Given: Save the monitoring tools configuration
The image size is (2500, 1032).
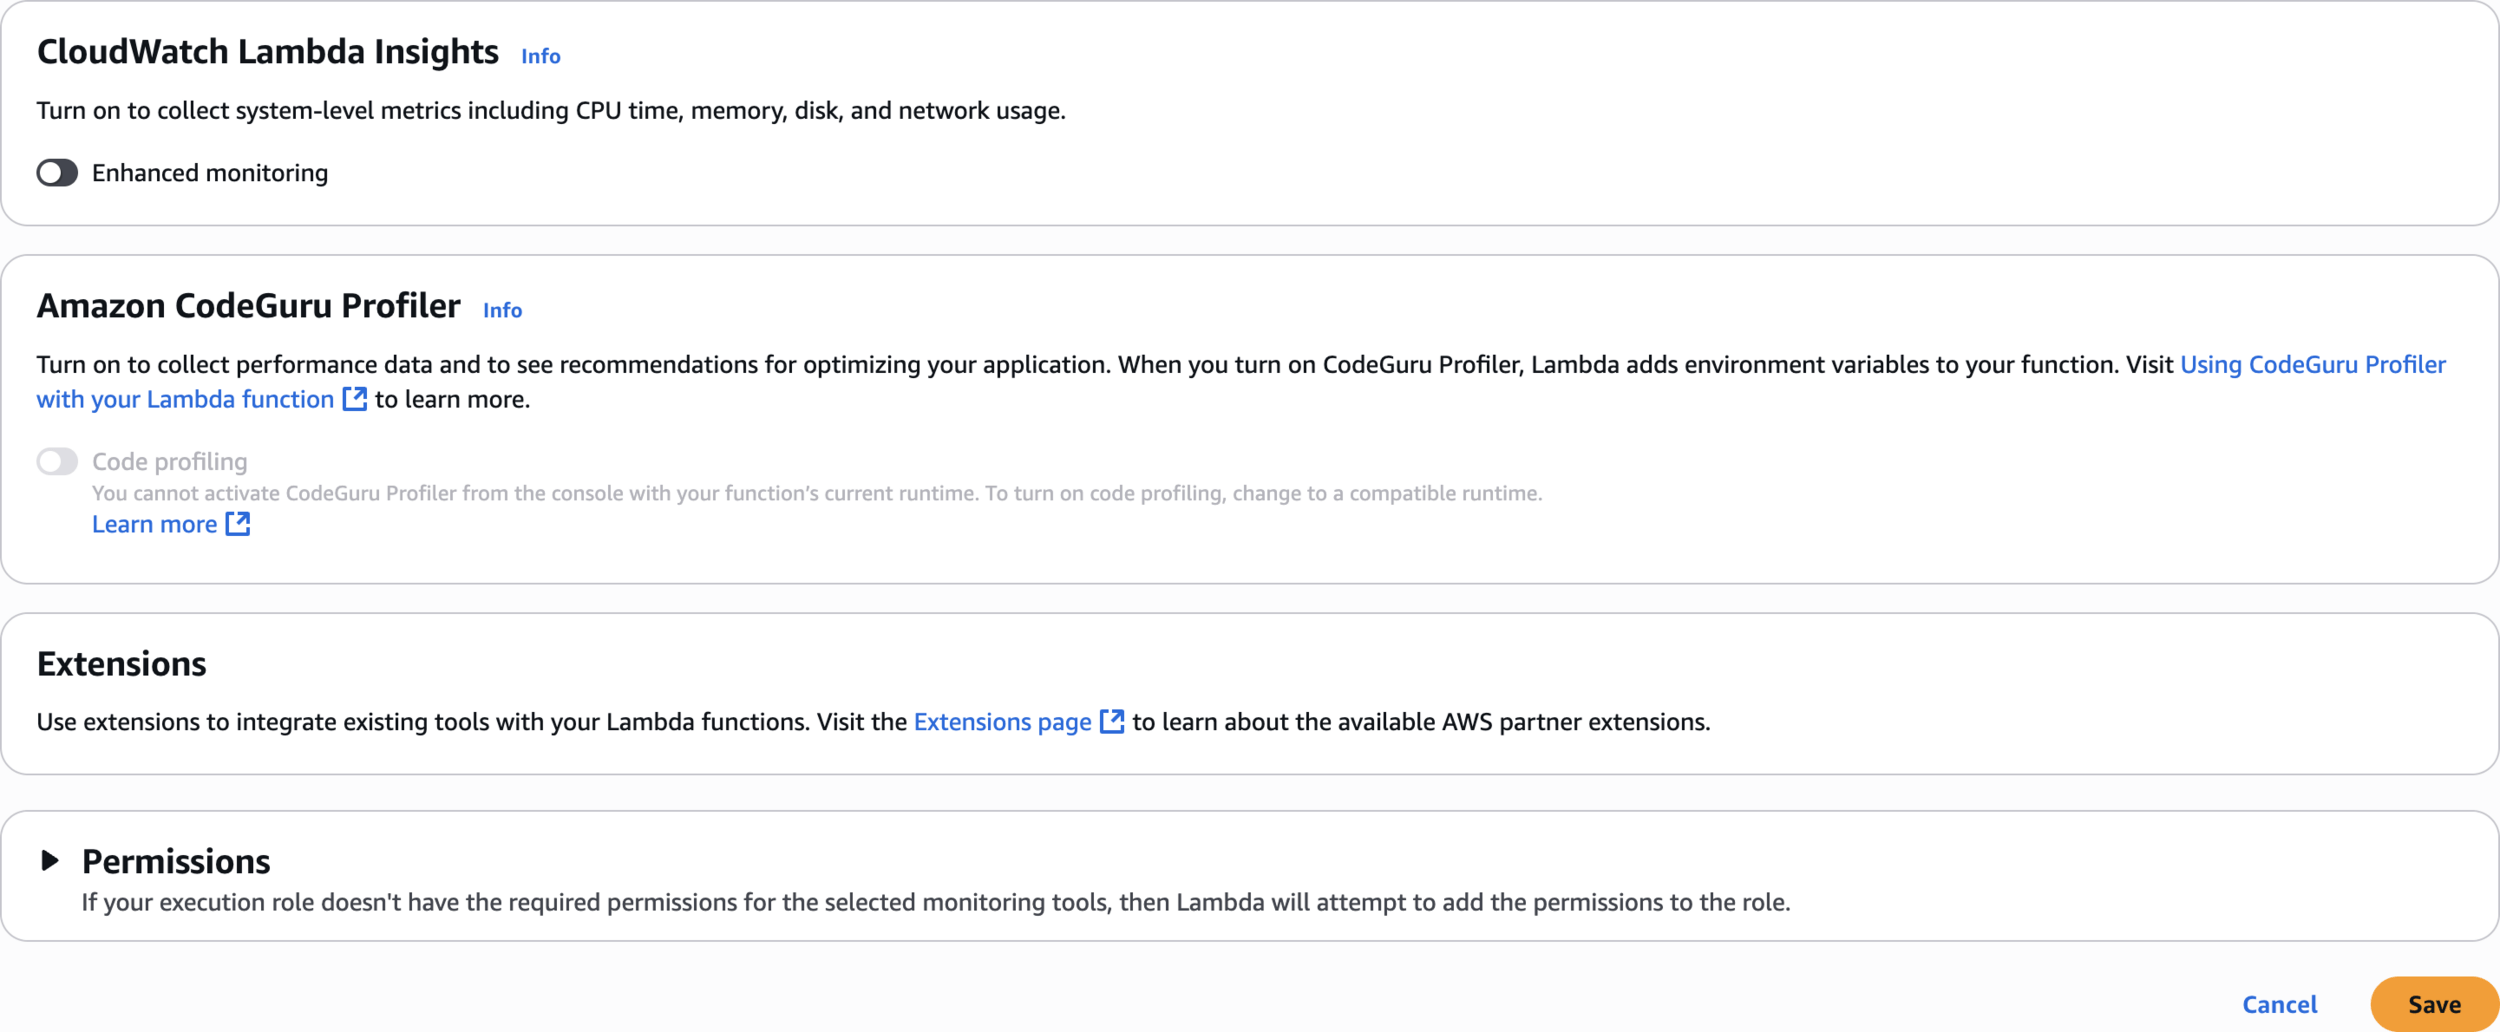Looking at the screenshot, I should click(2434, 1004).
